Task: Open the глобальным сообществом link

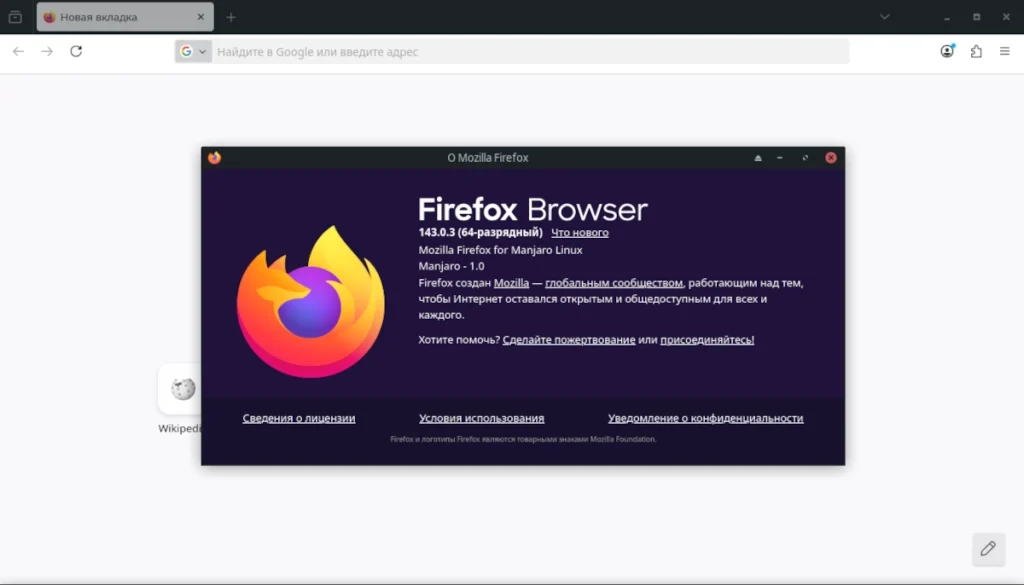Action: (614, 283)
